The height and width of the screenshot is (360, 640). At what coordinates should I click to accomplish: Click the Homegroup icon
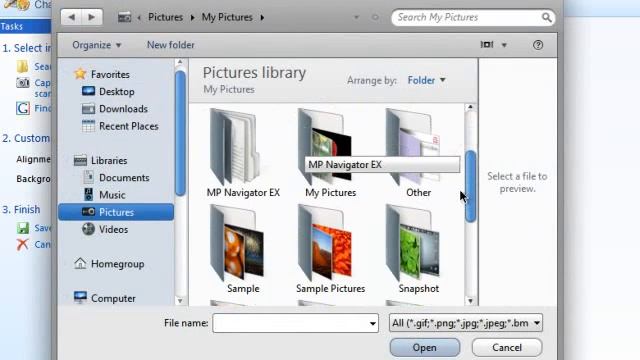[x=80, y=264]
